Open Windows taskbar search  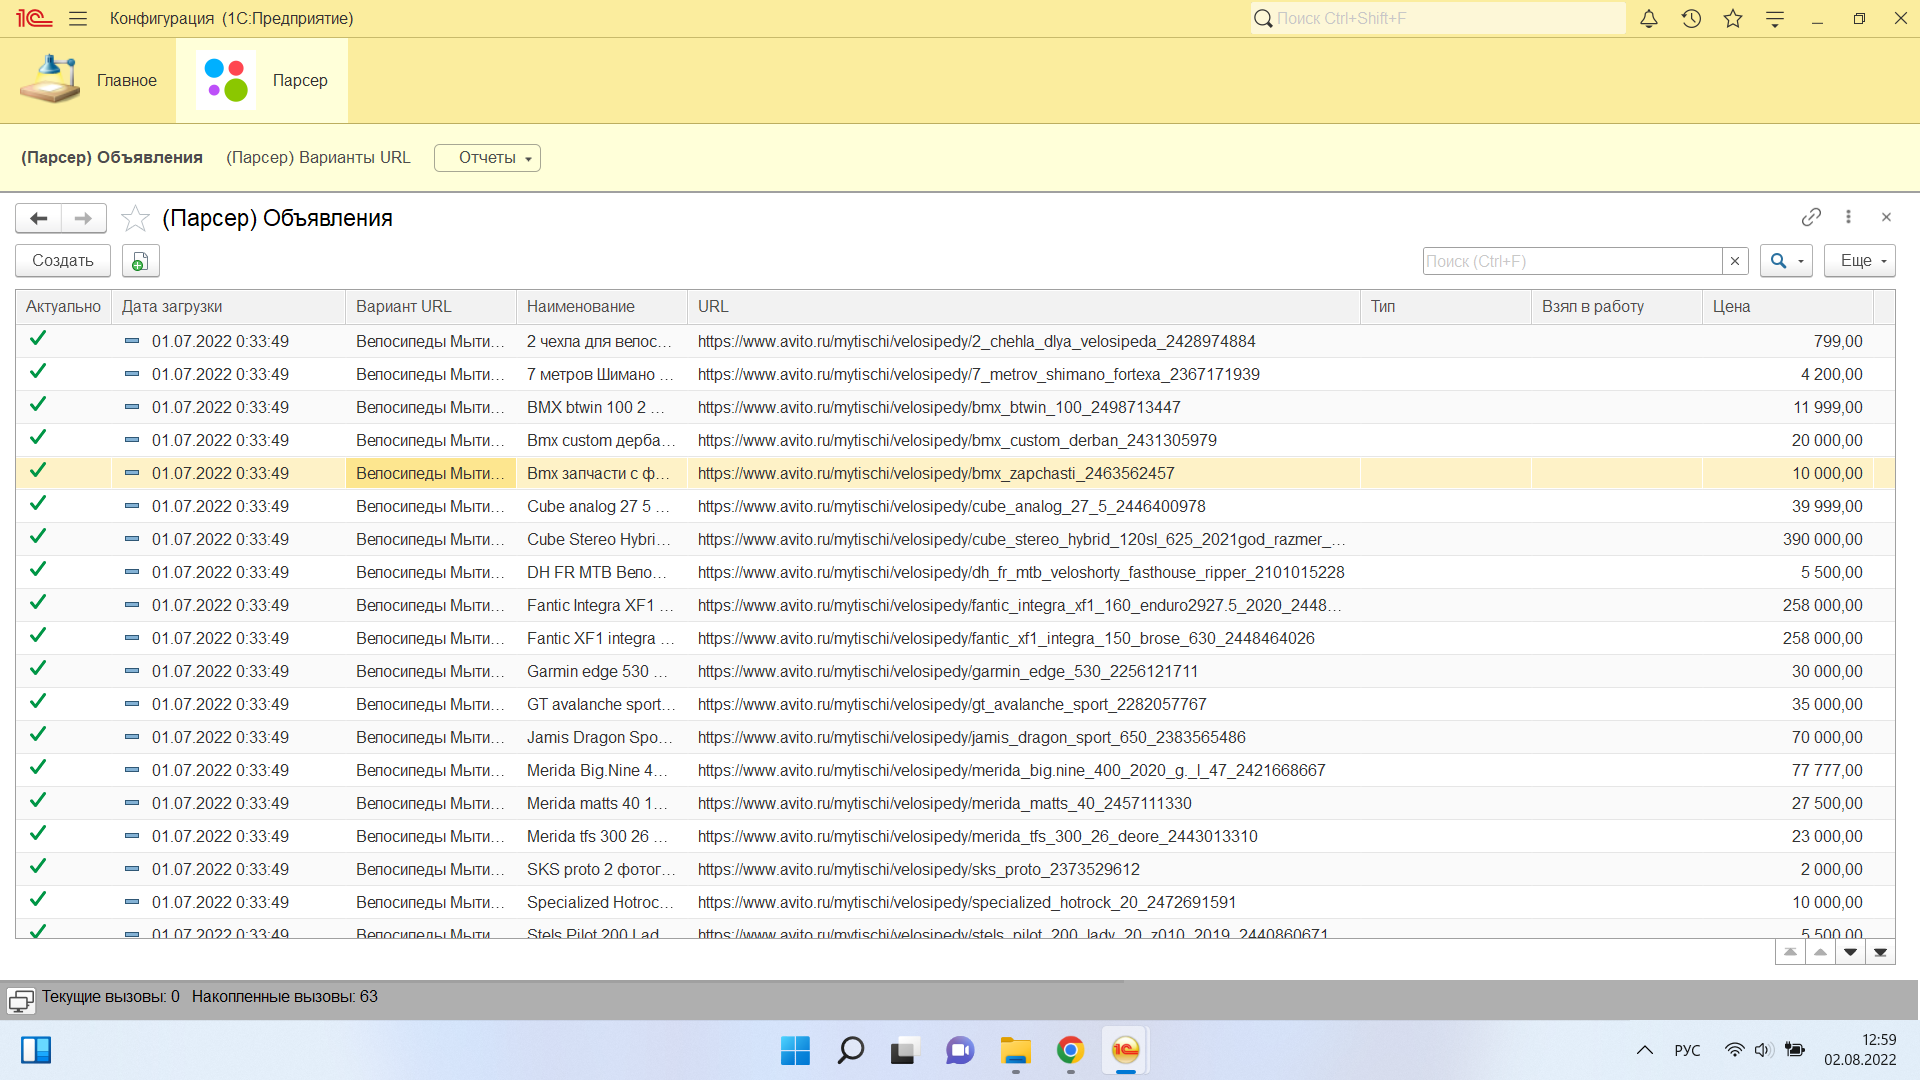pos(850,1050)
